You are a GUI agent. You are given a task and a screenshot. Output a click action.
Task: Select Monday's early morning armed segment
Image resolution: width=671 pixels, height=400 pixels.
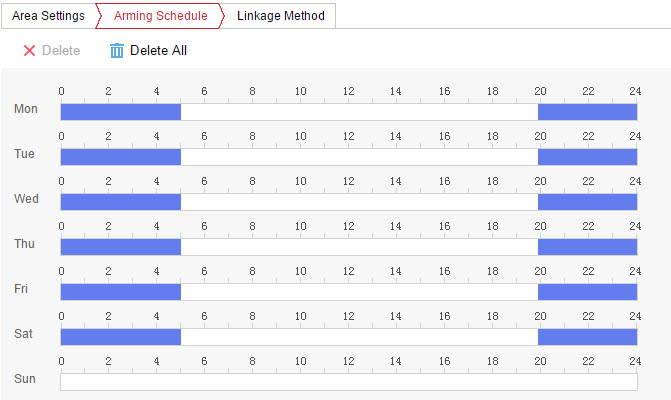120,111
